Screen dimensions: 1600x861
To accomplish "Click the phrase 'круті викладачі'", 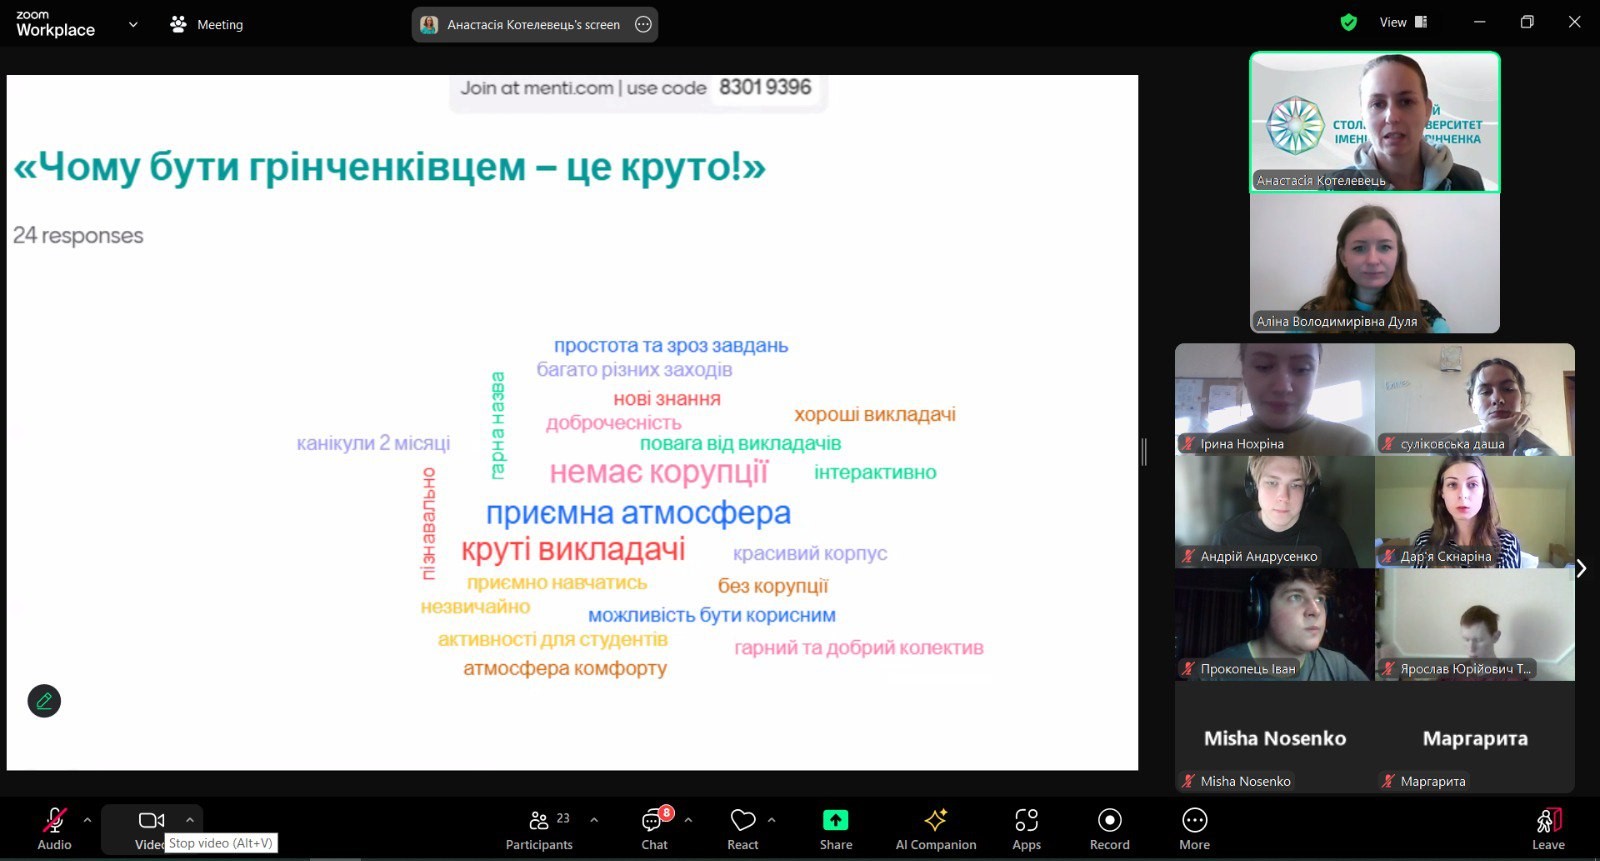I will (573, 550).
